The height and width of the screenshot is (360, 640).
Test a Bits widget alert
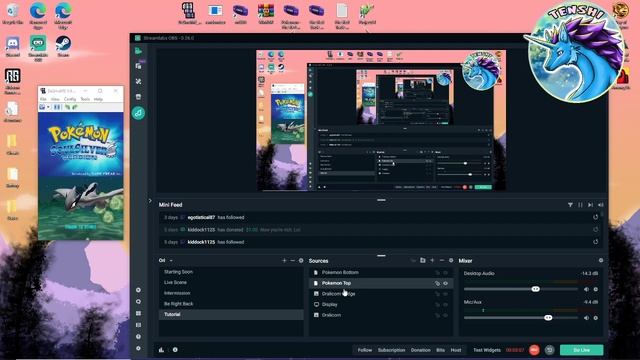coord(440,350)
